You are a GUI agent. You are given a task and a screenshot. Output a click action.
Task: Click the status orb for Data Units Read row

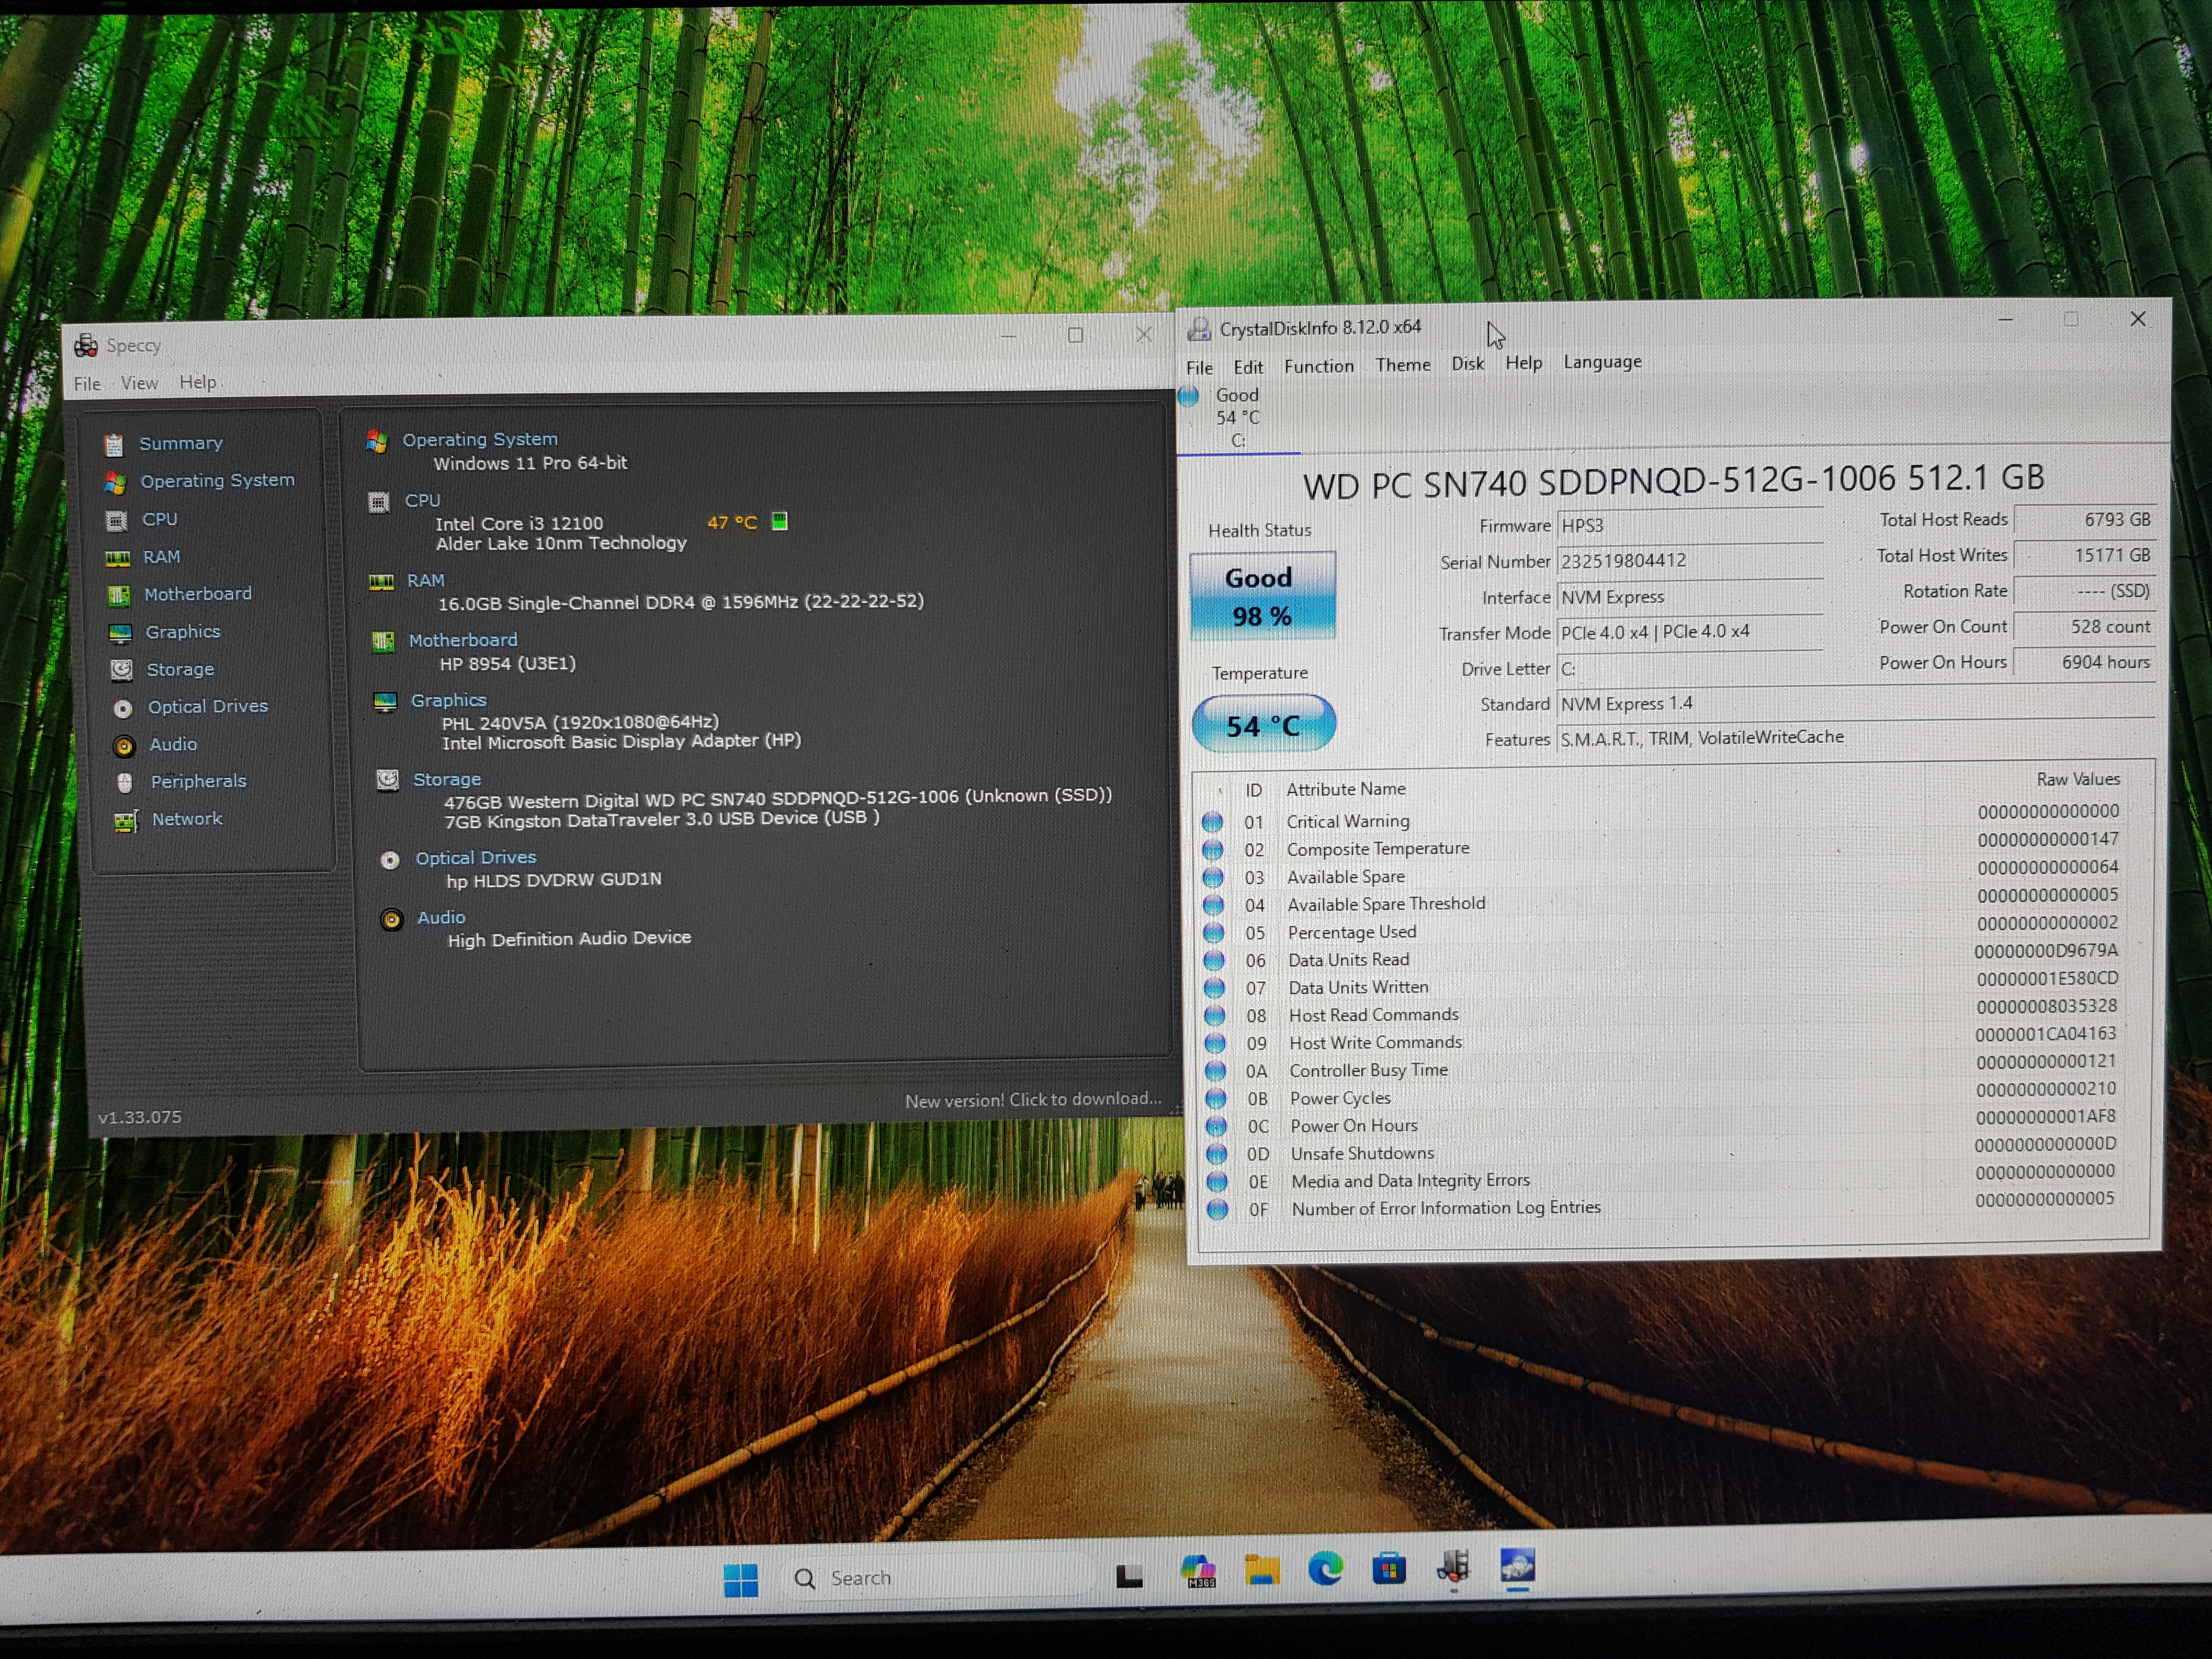tap(1214, 961)
